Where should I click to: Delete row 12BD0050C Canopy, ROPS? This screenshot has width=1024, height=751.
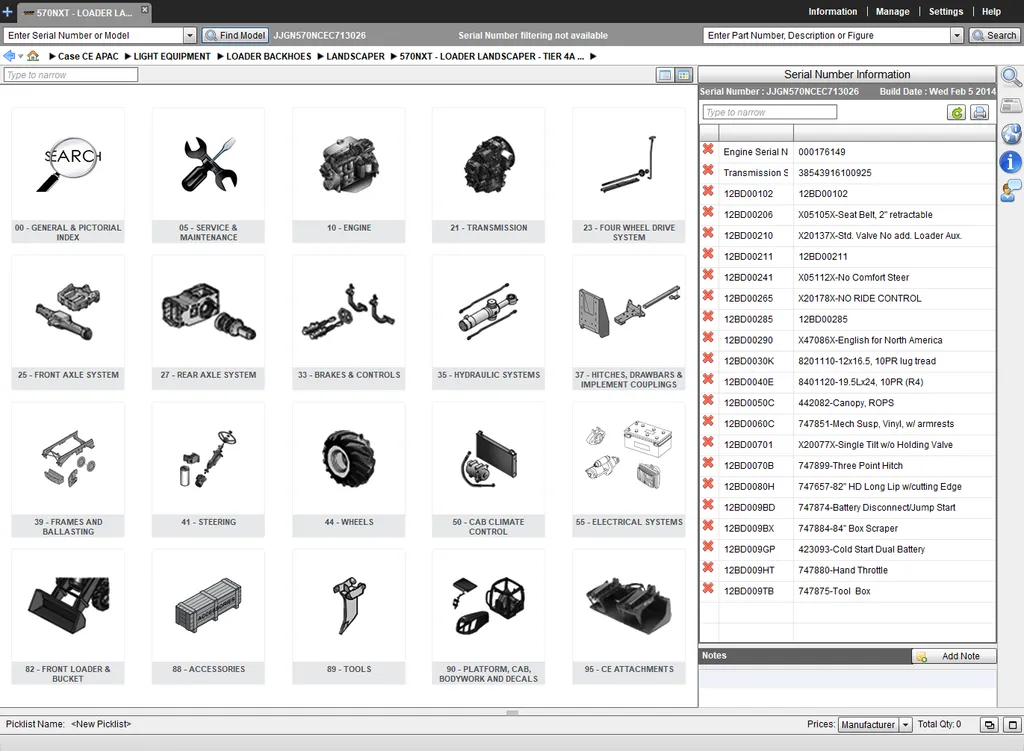[x=708, y=400]
